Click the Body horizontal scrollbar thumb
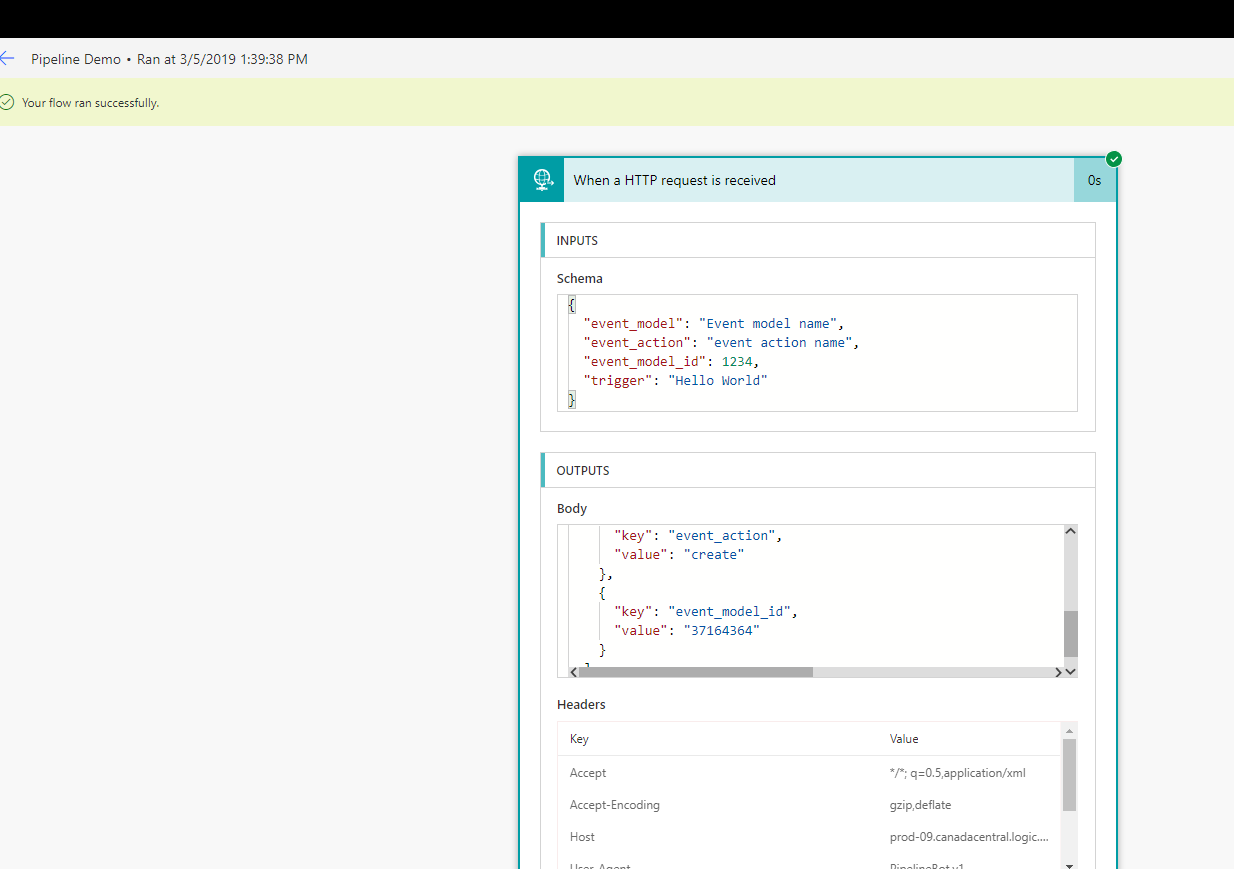The image size is (1234, 869). pyautogui.click(x=695, y=672)
